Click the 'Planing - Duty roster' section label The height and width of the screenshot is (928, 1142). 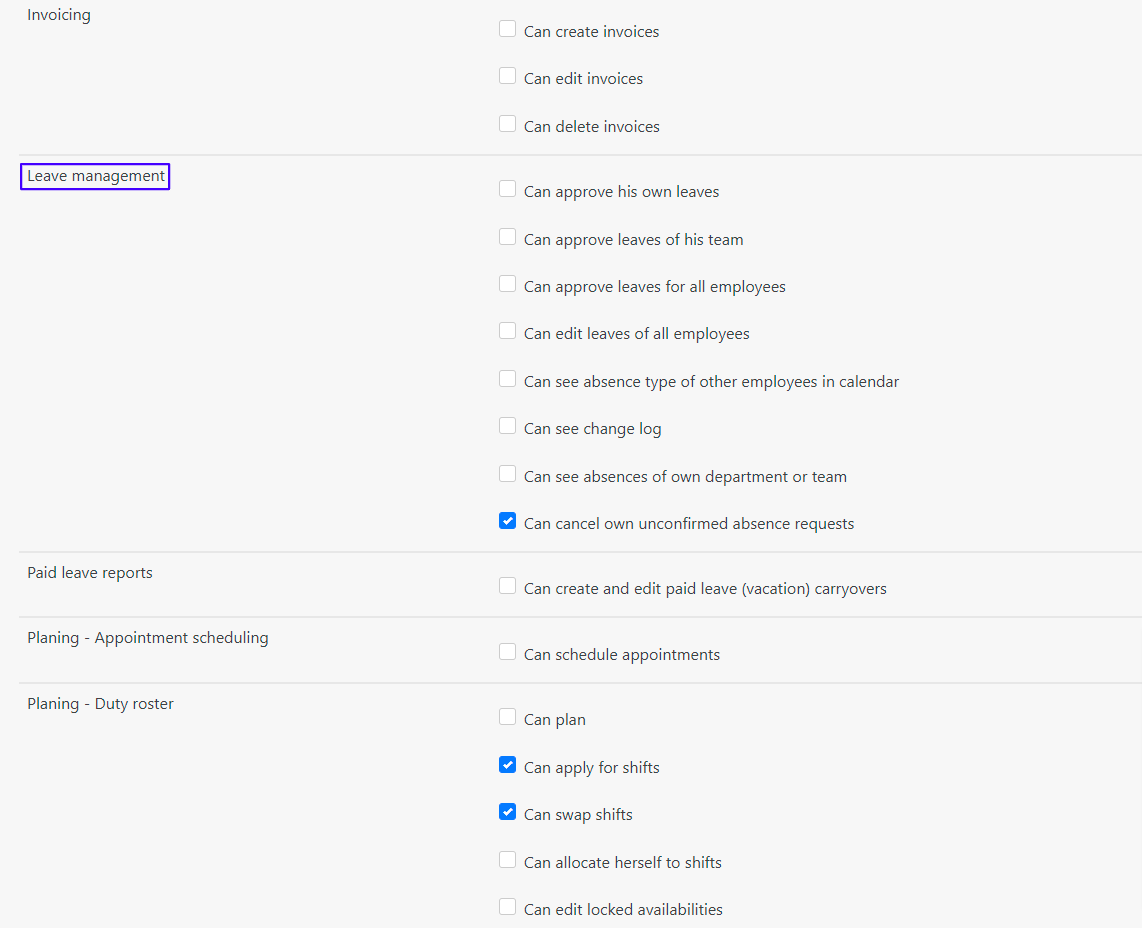pyautogui.click(x=100, y=704)
